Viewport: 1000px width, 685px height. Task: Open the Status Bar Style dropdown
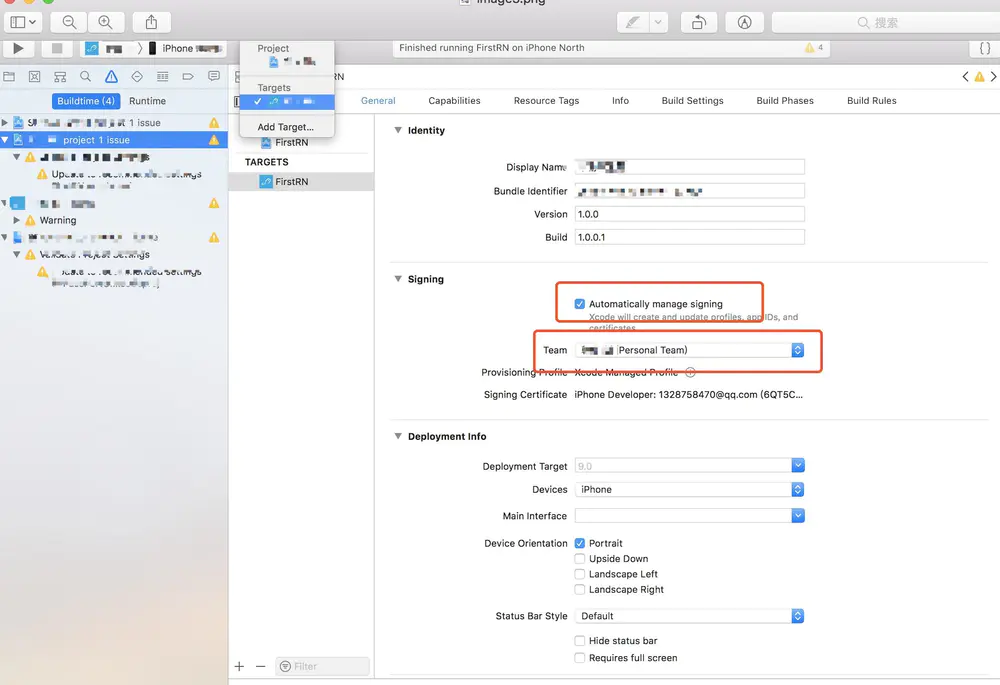click(x=689, y=616)
